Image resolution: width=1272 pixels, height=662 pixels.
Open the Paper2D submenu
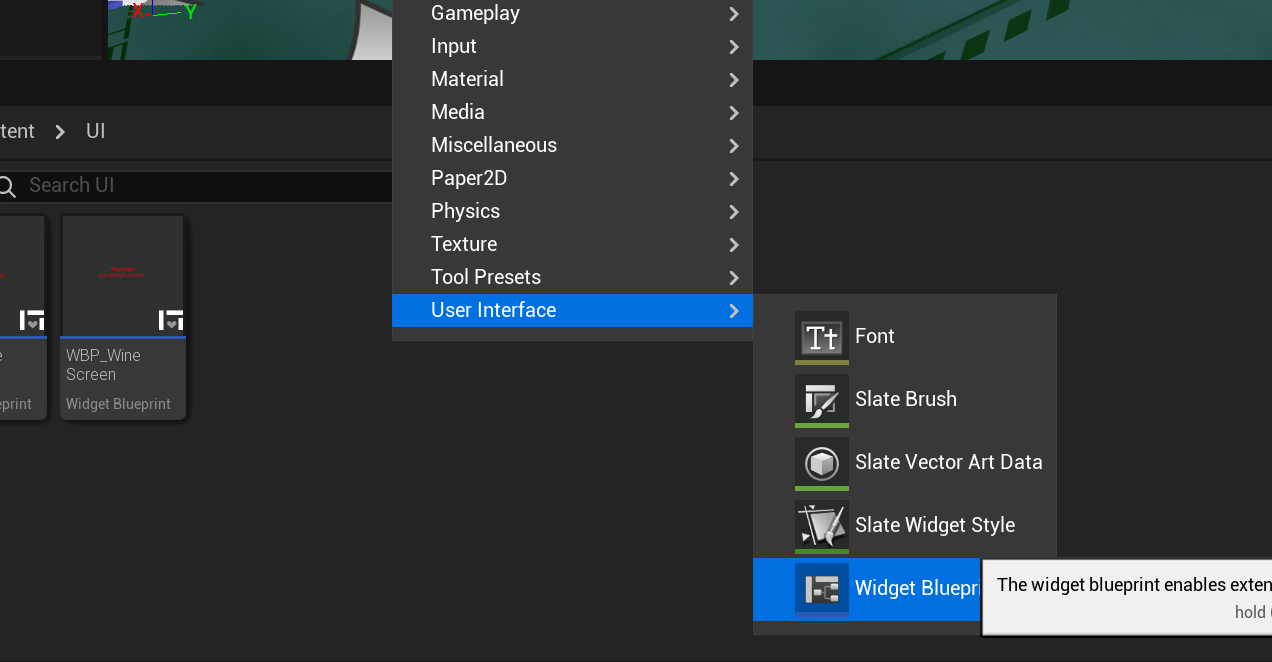click(x=572, y=179)
